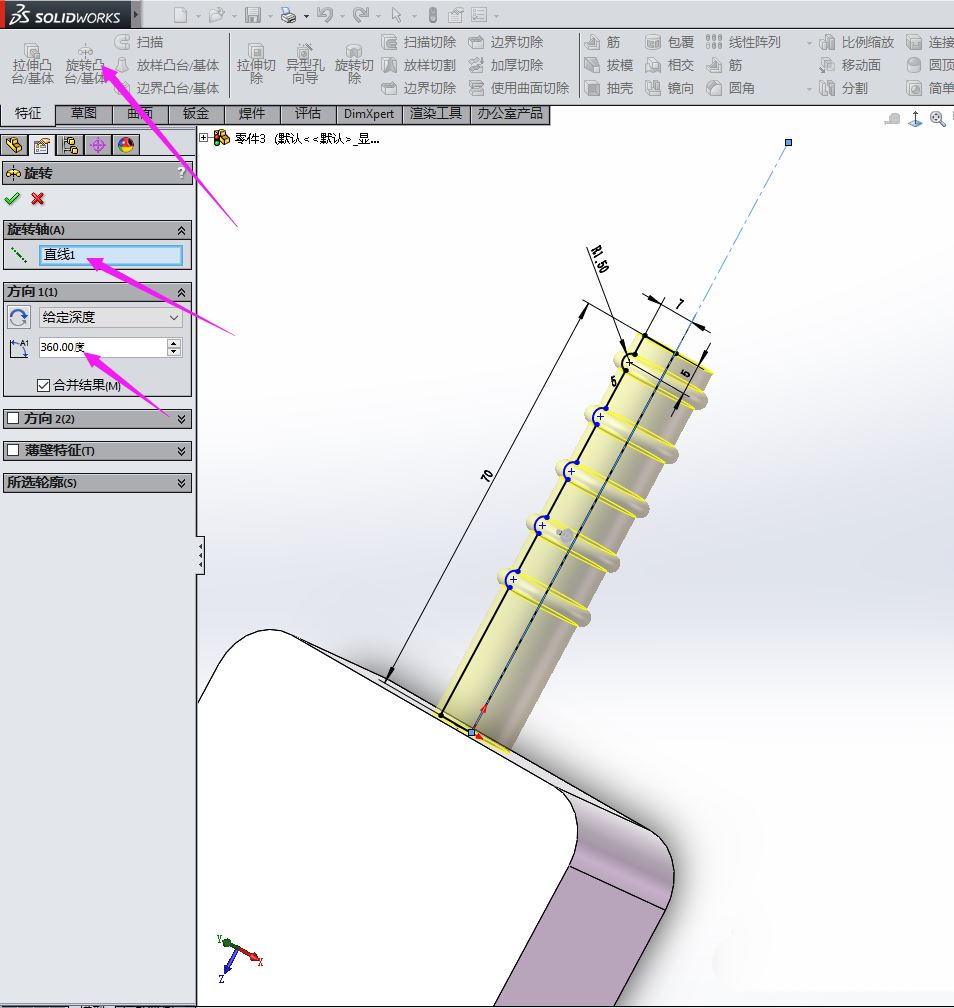Switch to the 草图 sketch tab
Image resolution: width=954 pixels, height=1008 pixels.
pyautogui.click(x=84, y=113)
